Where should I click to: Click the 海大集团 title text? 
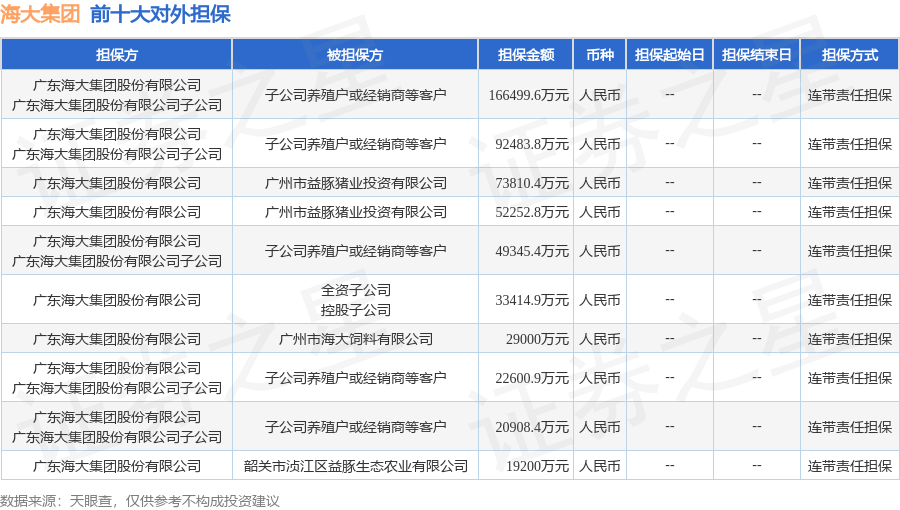click(40, 14)
